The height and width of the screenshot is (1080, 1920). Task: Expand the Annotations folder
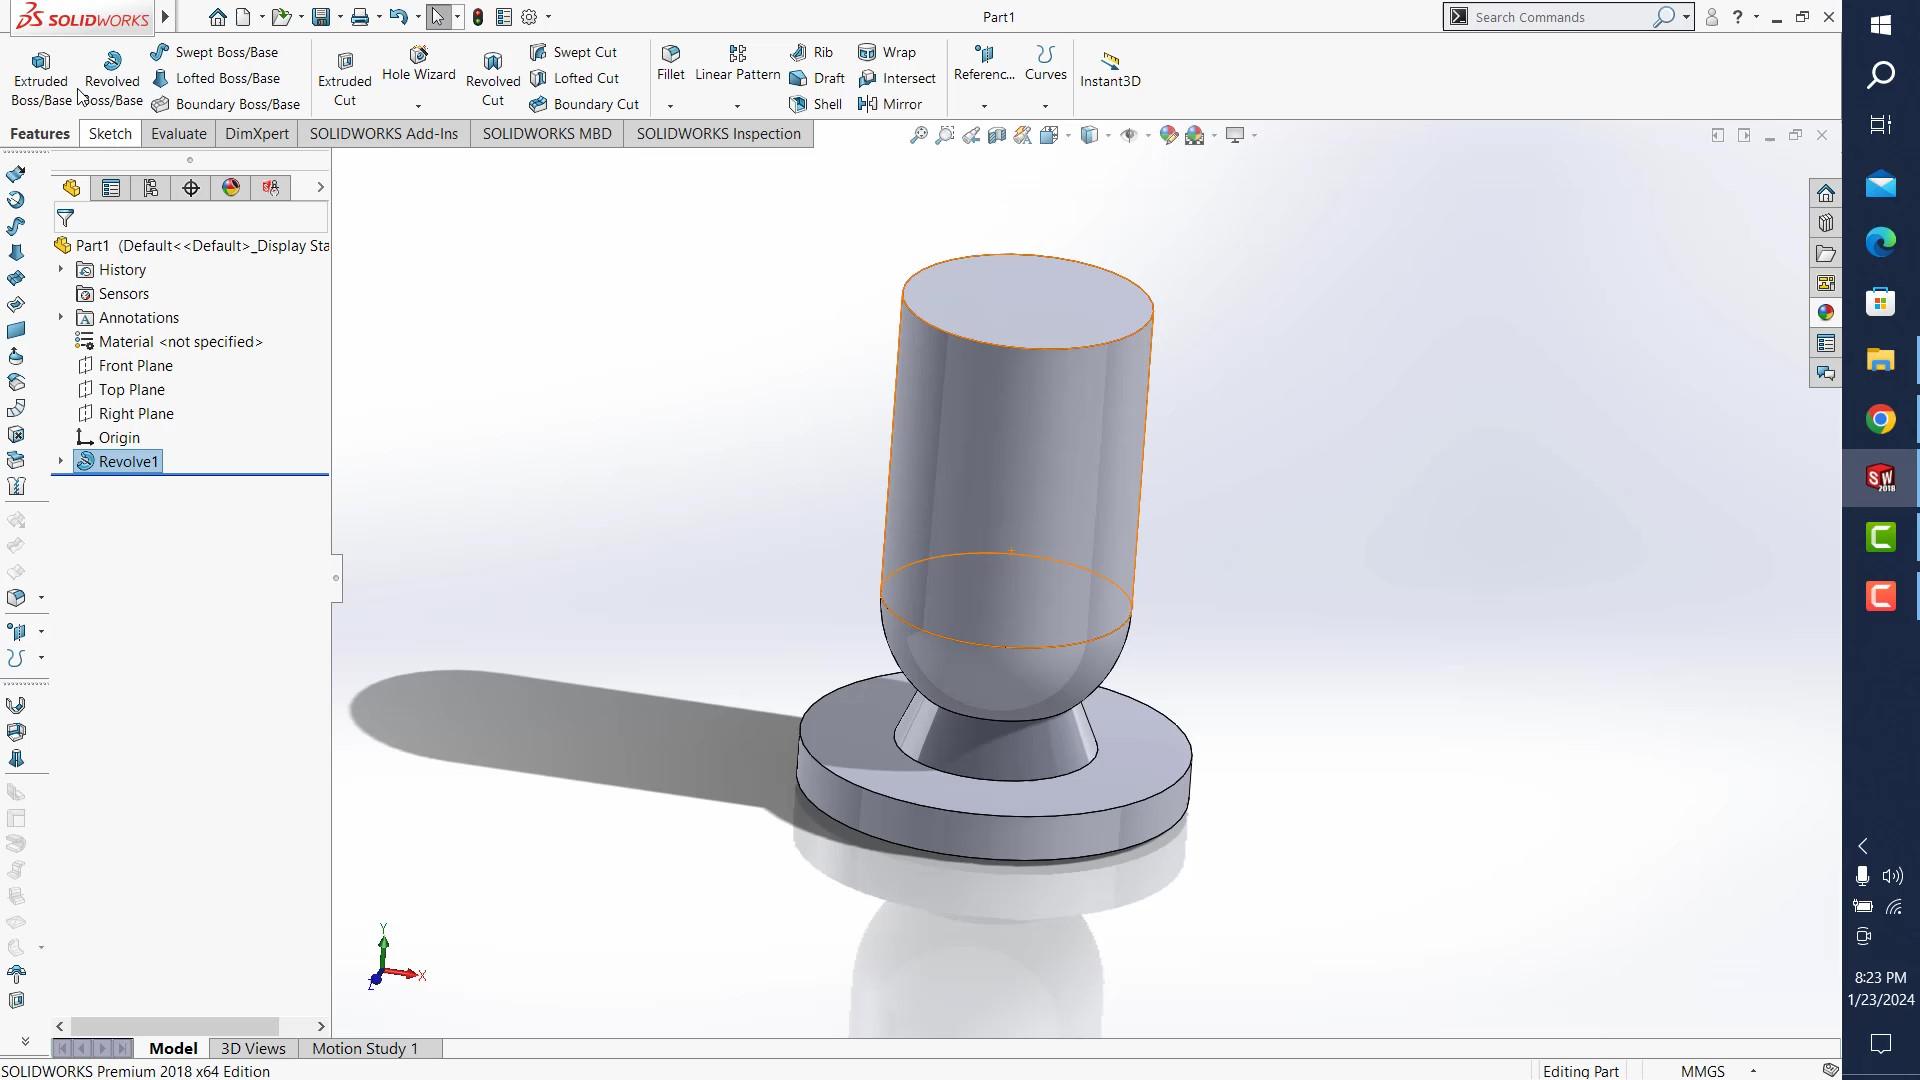(x=61, y=317)
